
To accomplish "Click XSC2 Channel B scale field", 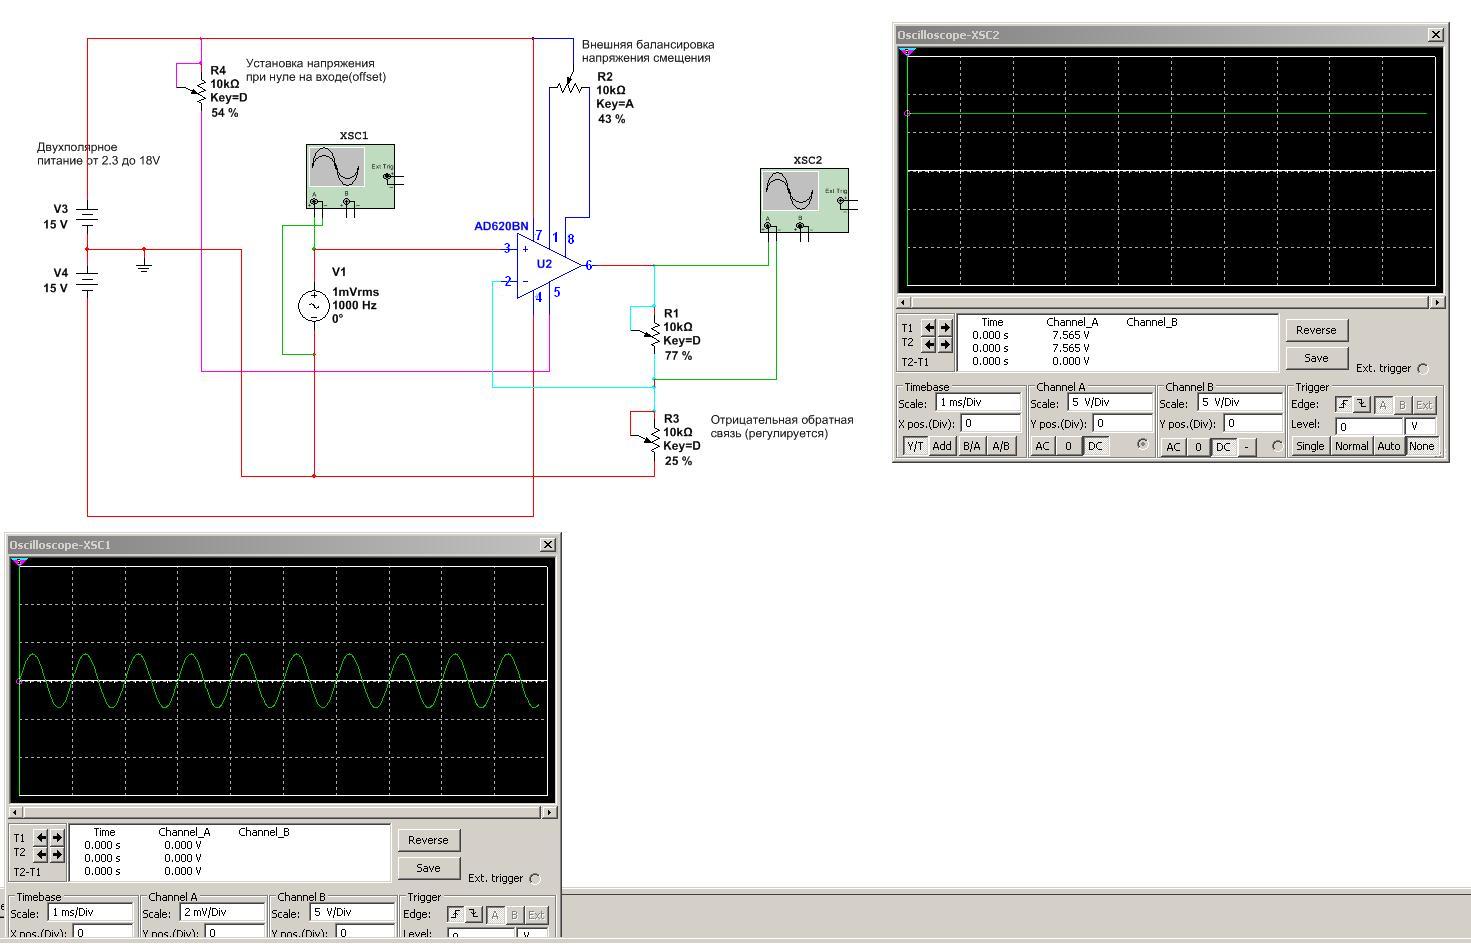I will coord(1239,403).
